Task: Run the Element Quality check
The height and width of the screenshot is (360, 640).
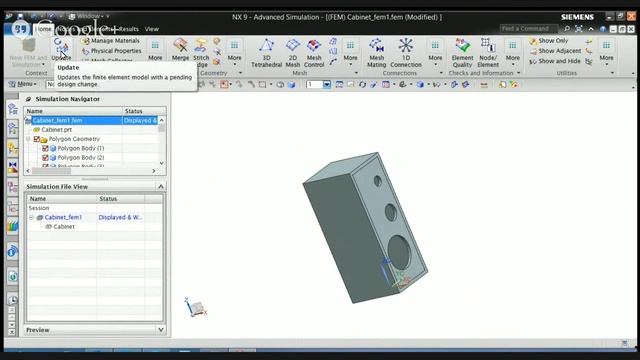Action: tap(462, 53)
